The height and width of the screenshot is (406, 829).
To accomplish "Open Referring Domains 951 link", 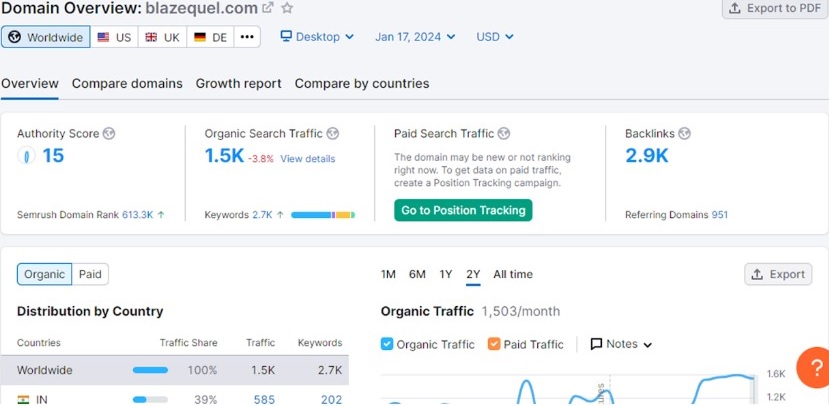I will click(720, 215).
